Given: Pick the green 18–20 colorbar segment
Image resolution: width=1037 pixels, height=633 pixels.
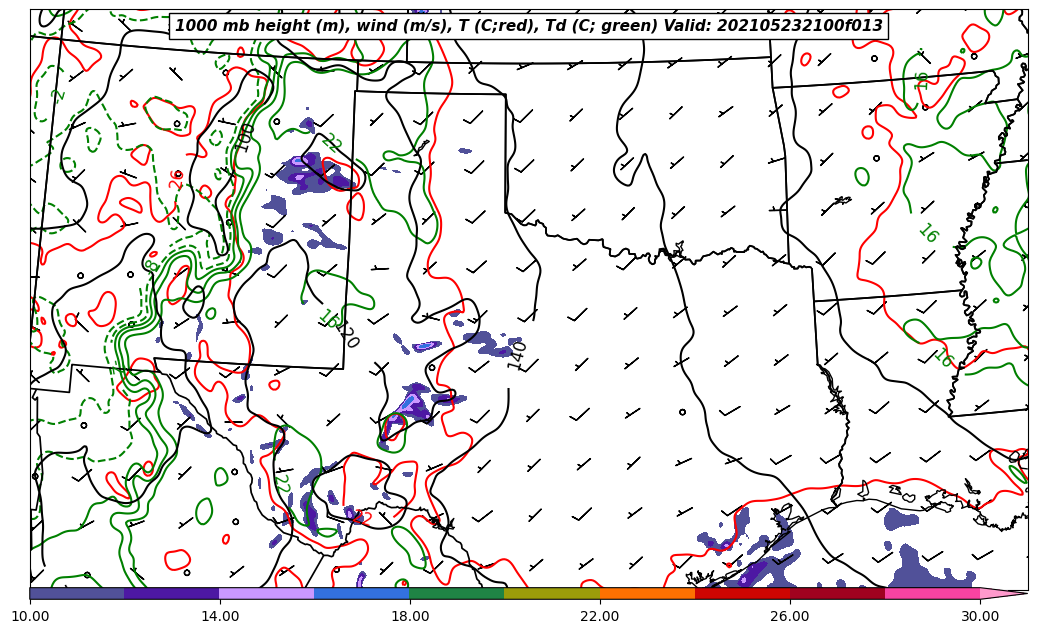Looking at the screenshot, I should [456, 593].
